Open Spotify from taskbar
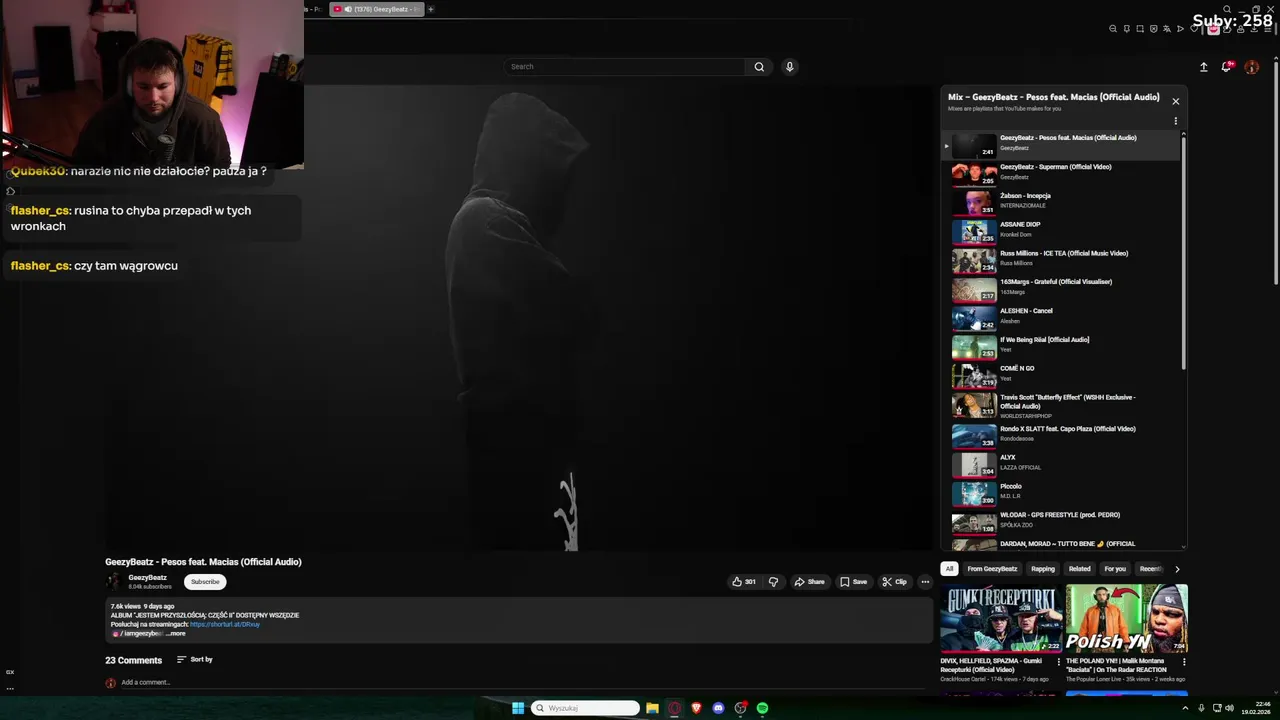Viewport: 1280px width, 720px height. click(762, 708)
